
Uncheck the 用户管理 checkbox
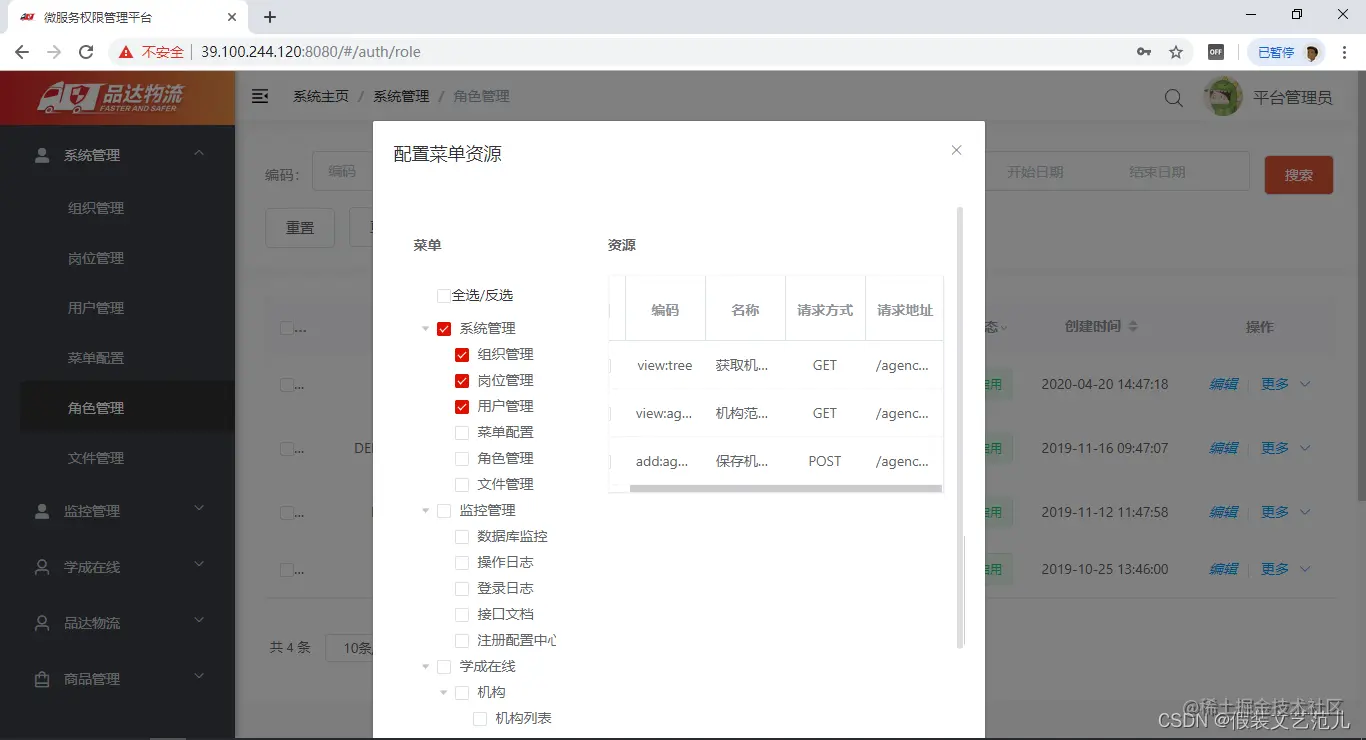[461, 406]
